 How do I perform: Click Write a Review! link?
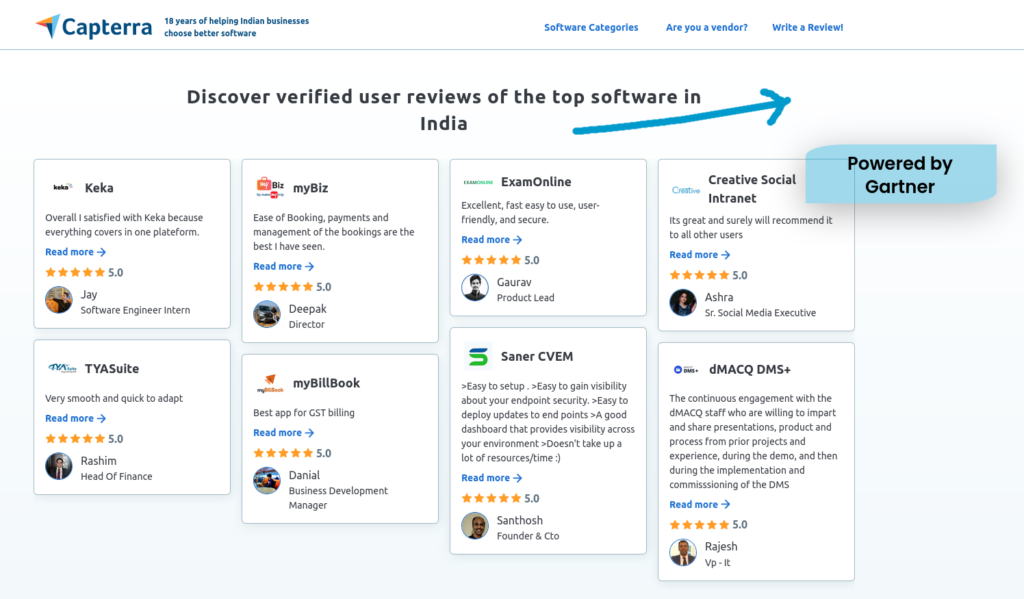807,28
